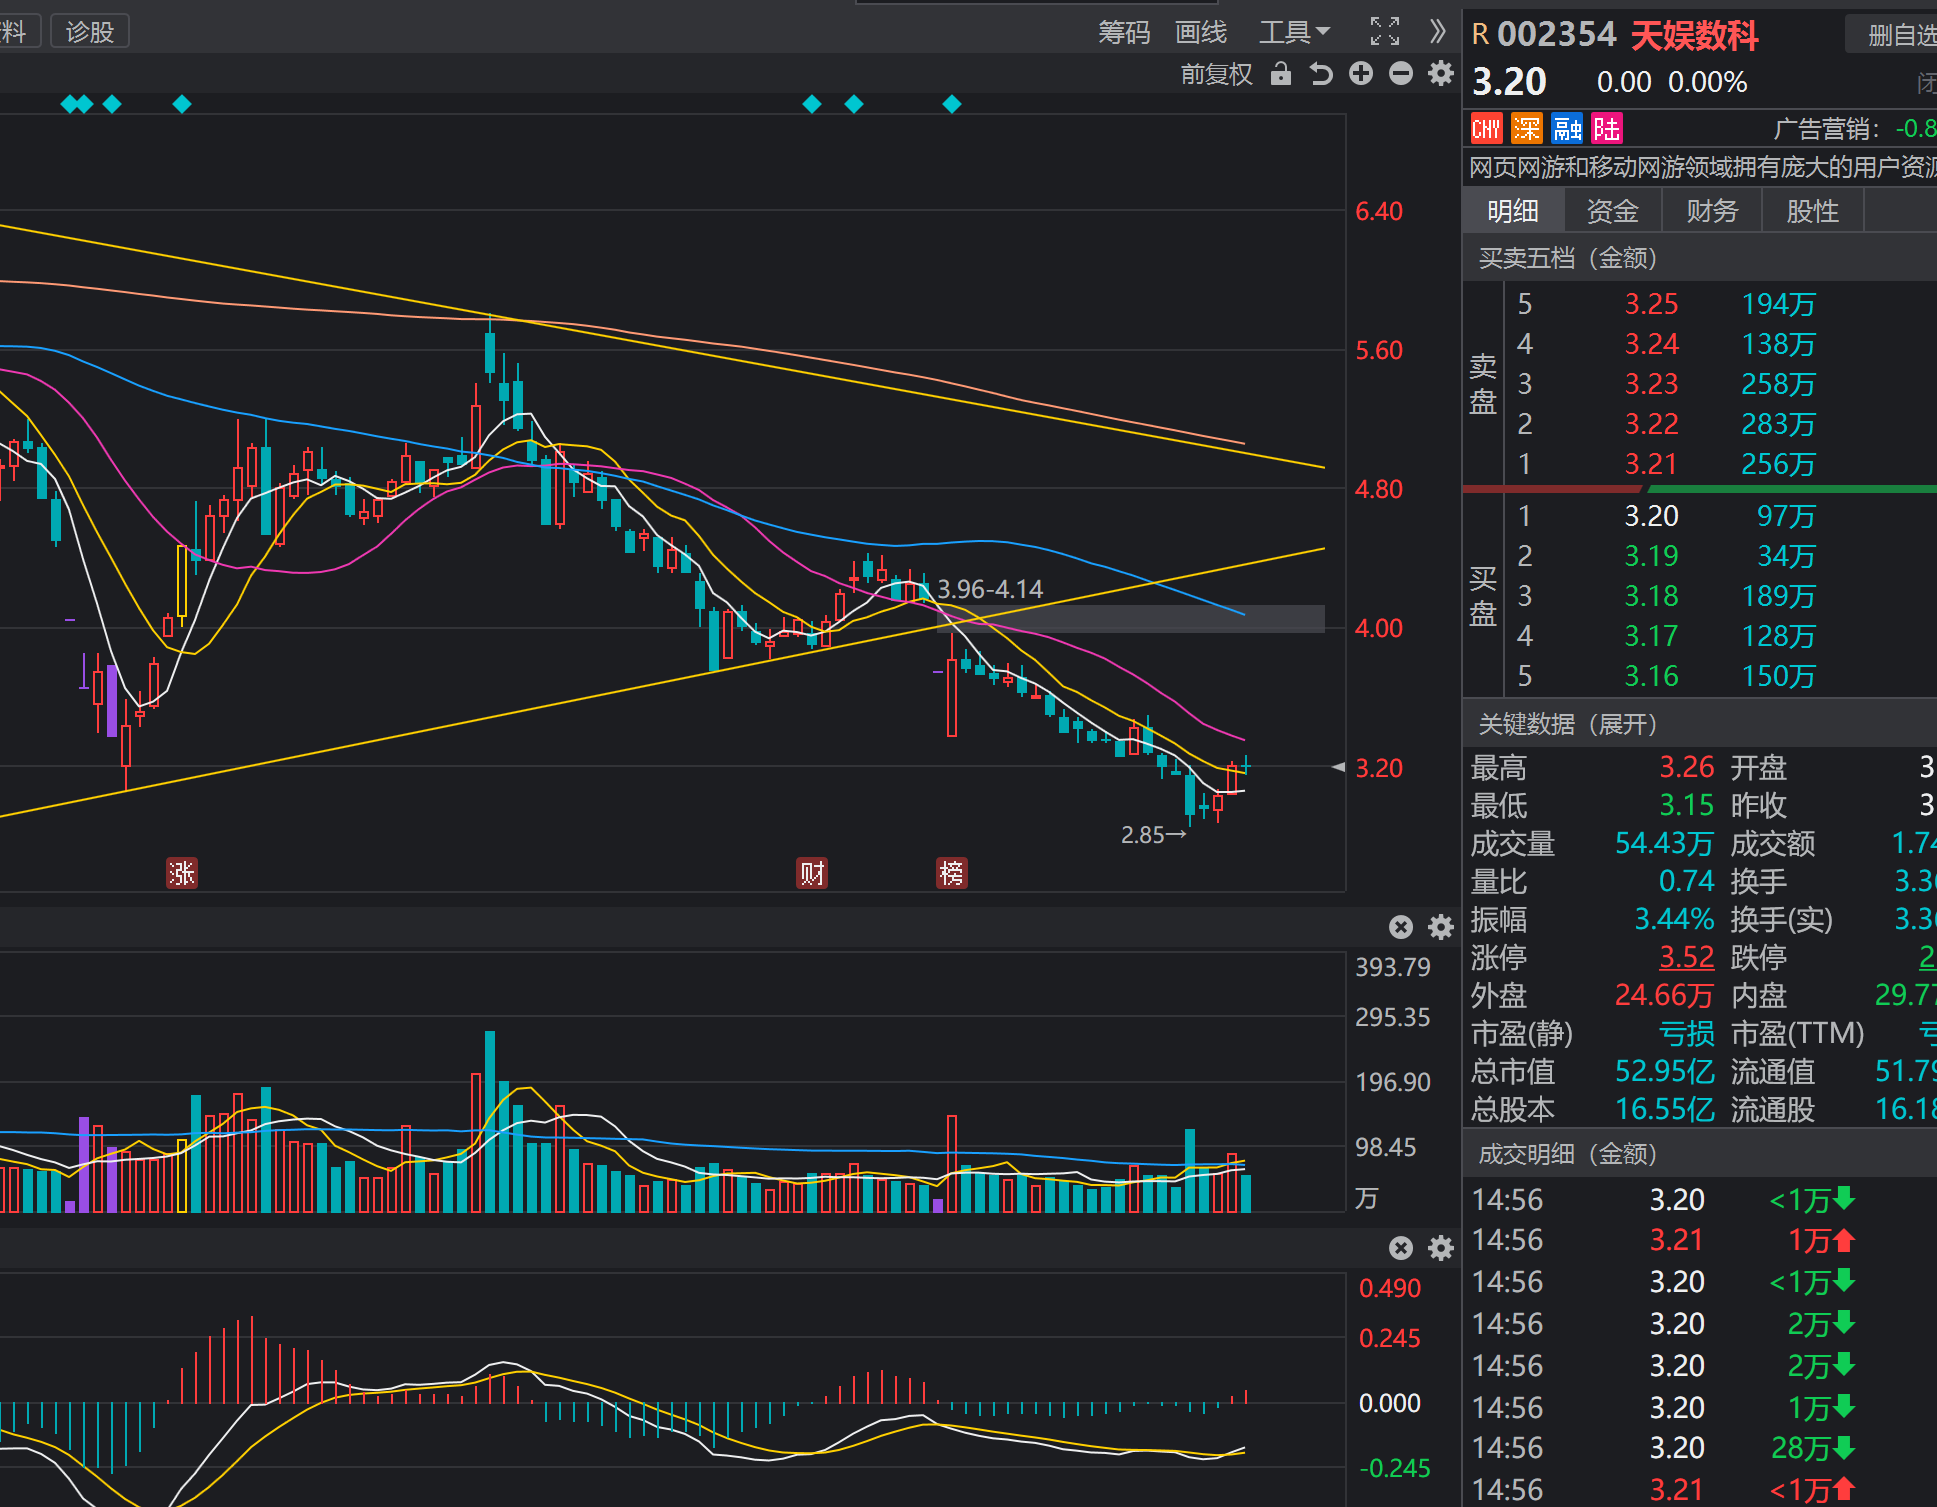The width and height of the screenshot is (1937, 1507).
Task: Zoom in chart with plus icon
Action: [x=1361, y=74]
